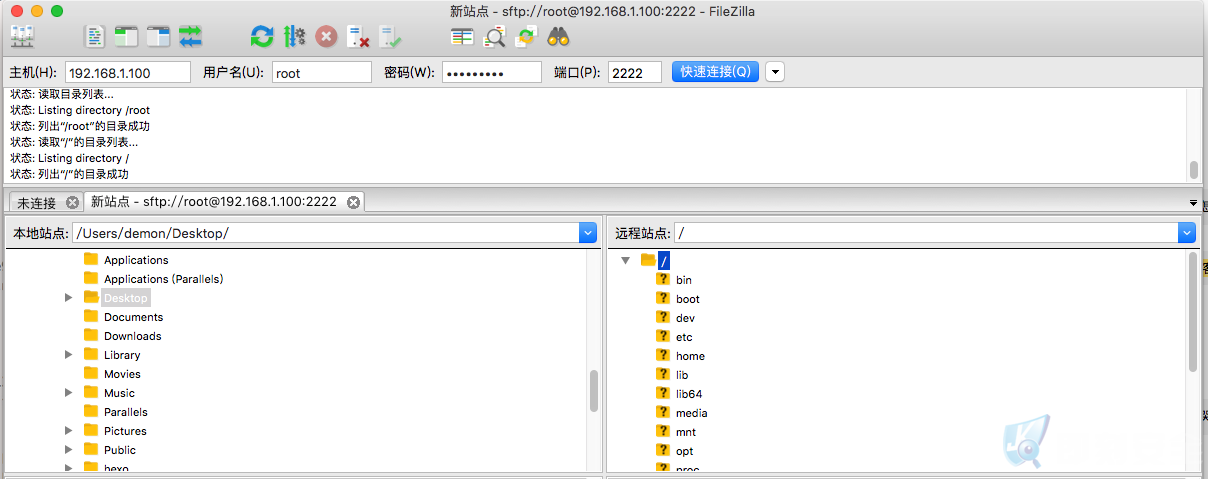Click the 本地站点 path field
The image size is (1208, 479).
click(x=326, y=233)
